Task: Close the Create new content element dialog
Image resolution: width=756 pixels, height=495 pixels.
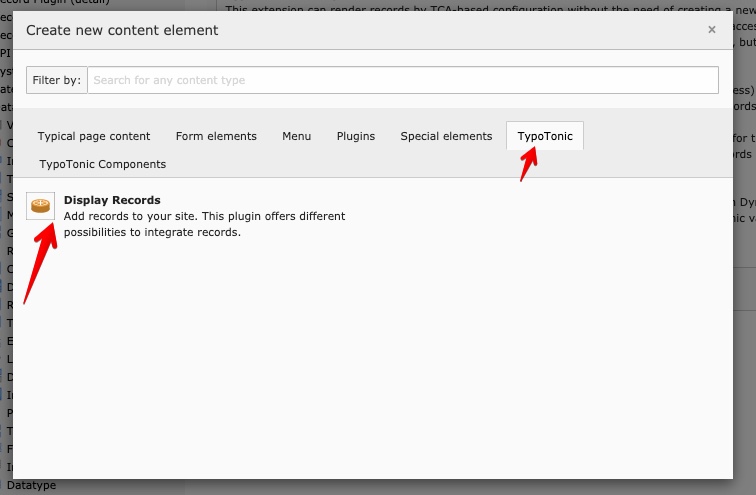Action: pos(711,30)
